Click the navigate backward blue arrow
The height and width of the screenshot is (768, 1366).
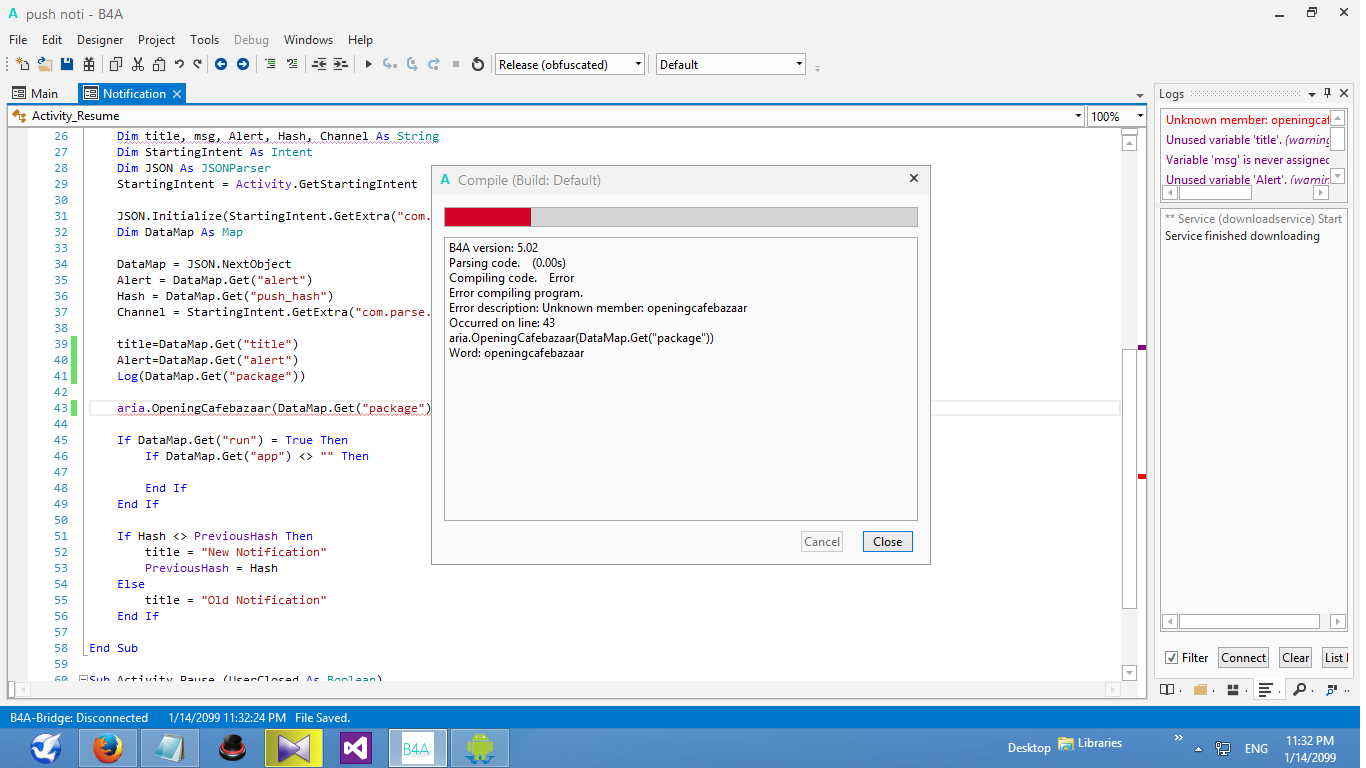point(220,64)
